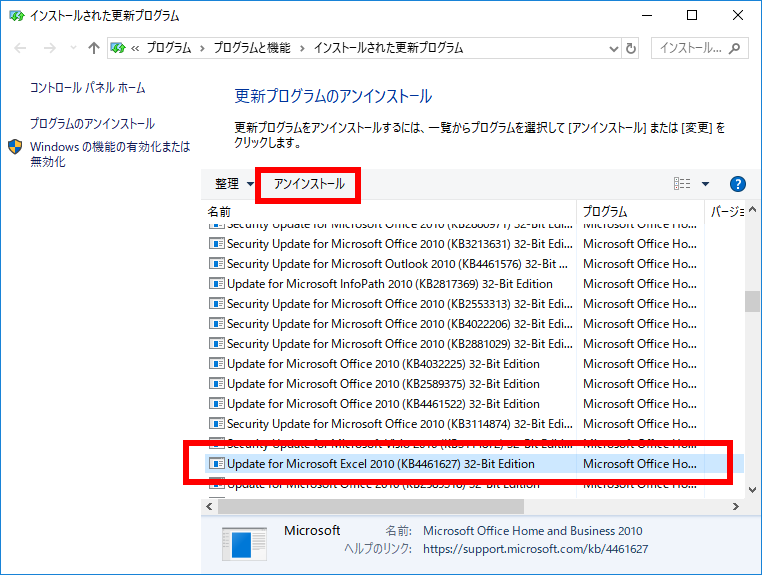Click the icon of KB2589375 update row
The image size is (762, 575).
coord(216,383)
